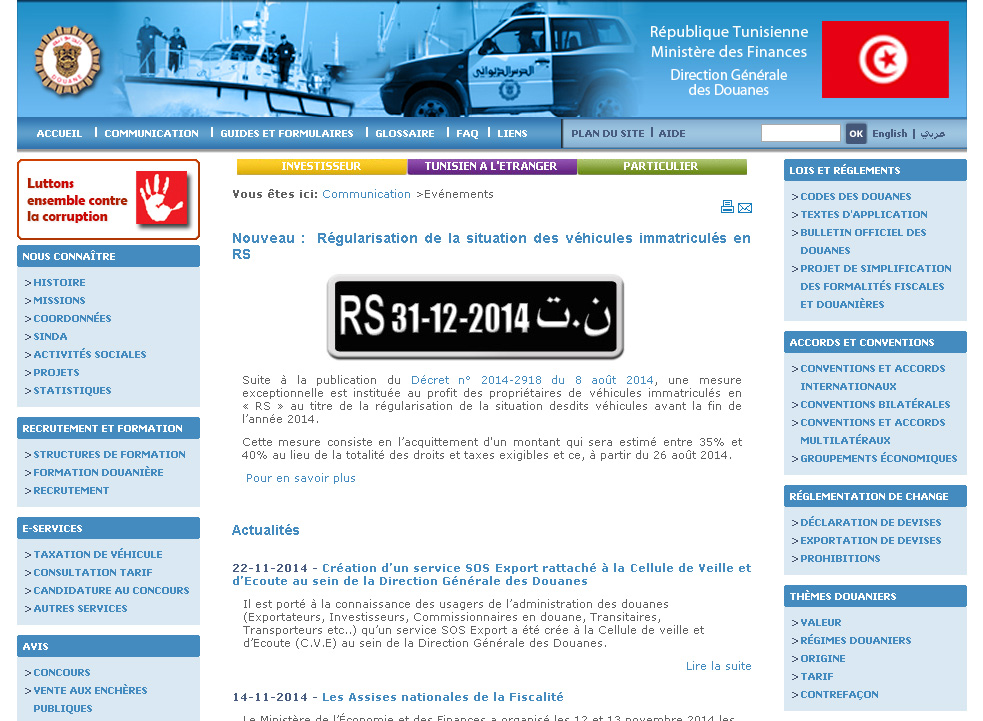Image resolution: width=983 pixels, height=721 pixels.
Task: Click Lire la suite for SOS Export
Action: 718,666
